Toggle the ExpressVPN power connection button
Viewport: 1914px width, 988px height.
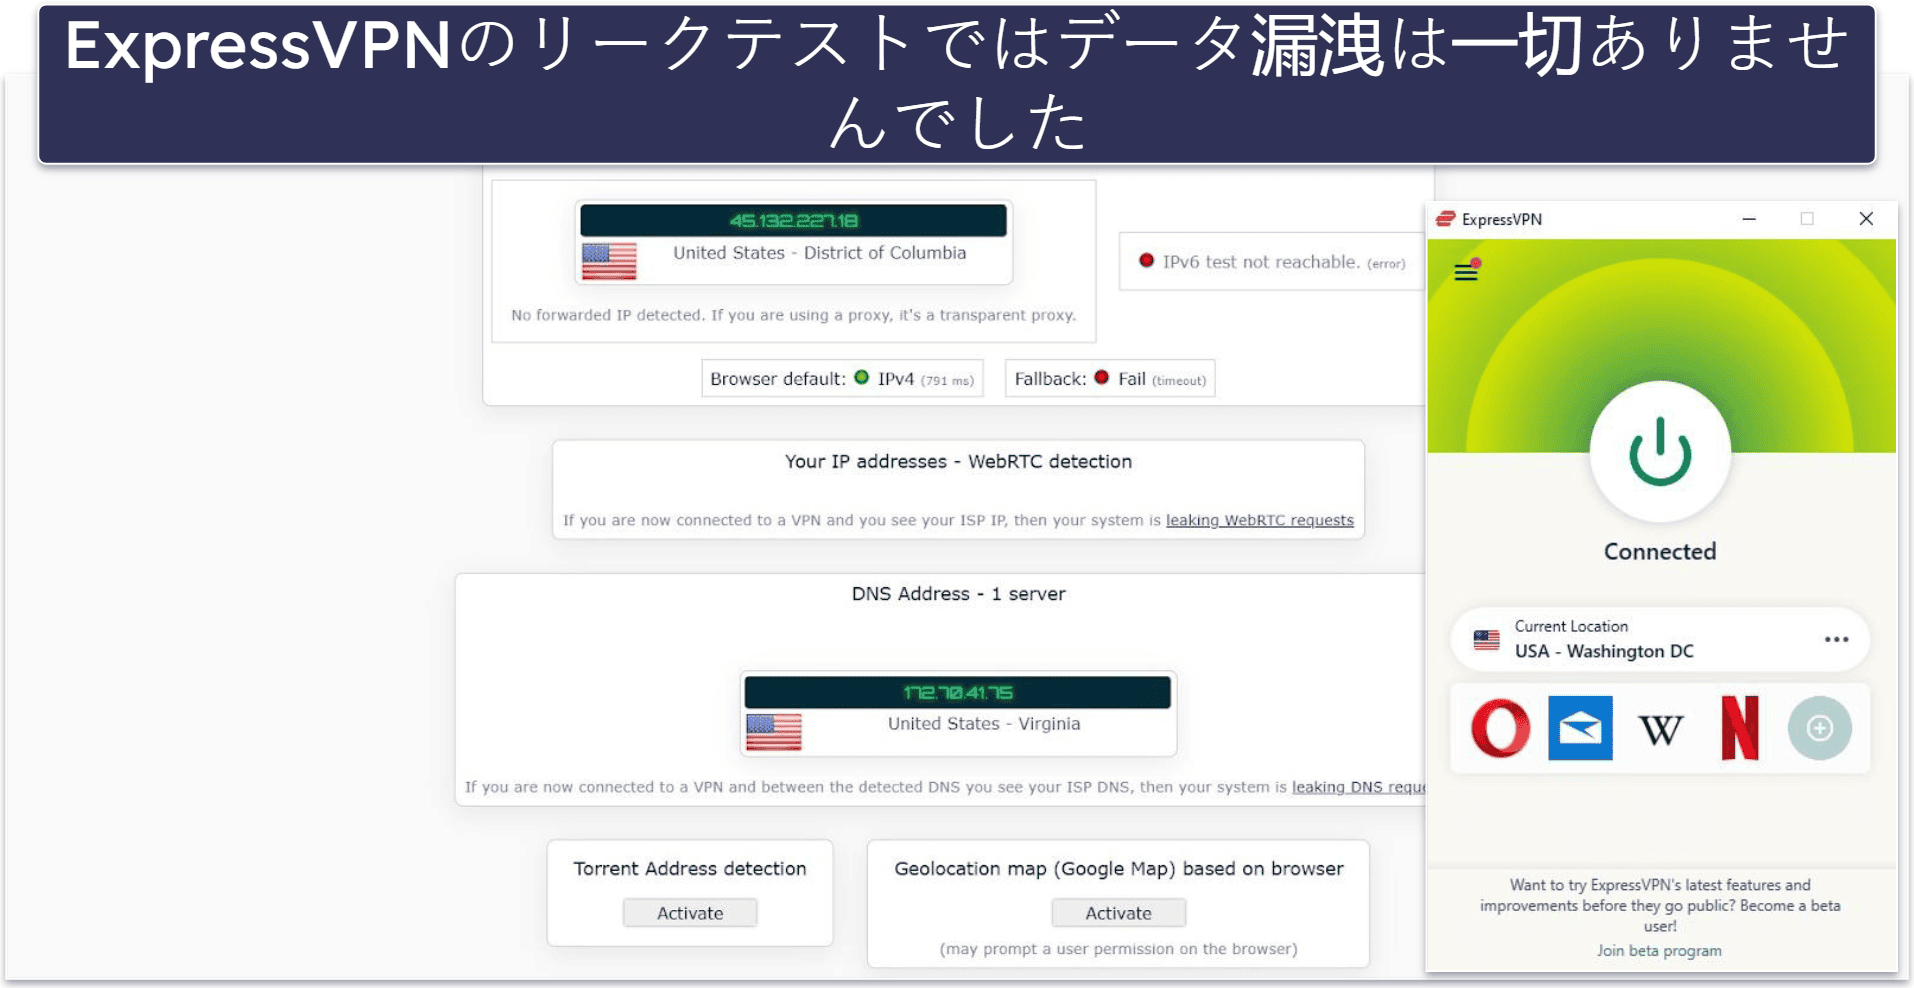[x=1660, y=452]
